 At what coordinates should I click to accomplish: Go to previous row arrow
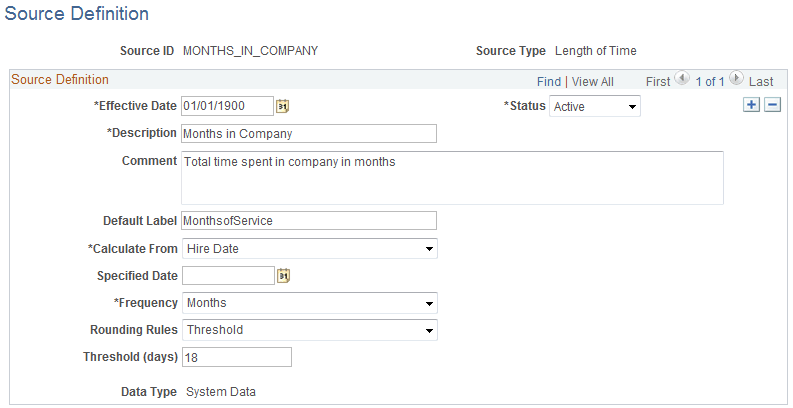click(x=683, y=79)
